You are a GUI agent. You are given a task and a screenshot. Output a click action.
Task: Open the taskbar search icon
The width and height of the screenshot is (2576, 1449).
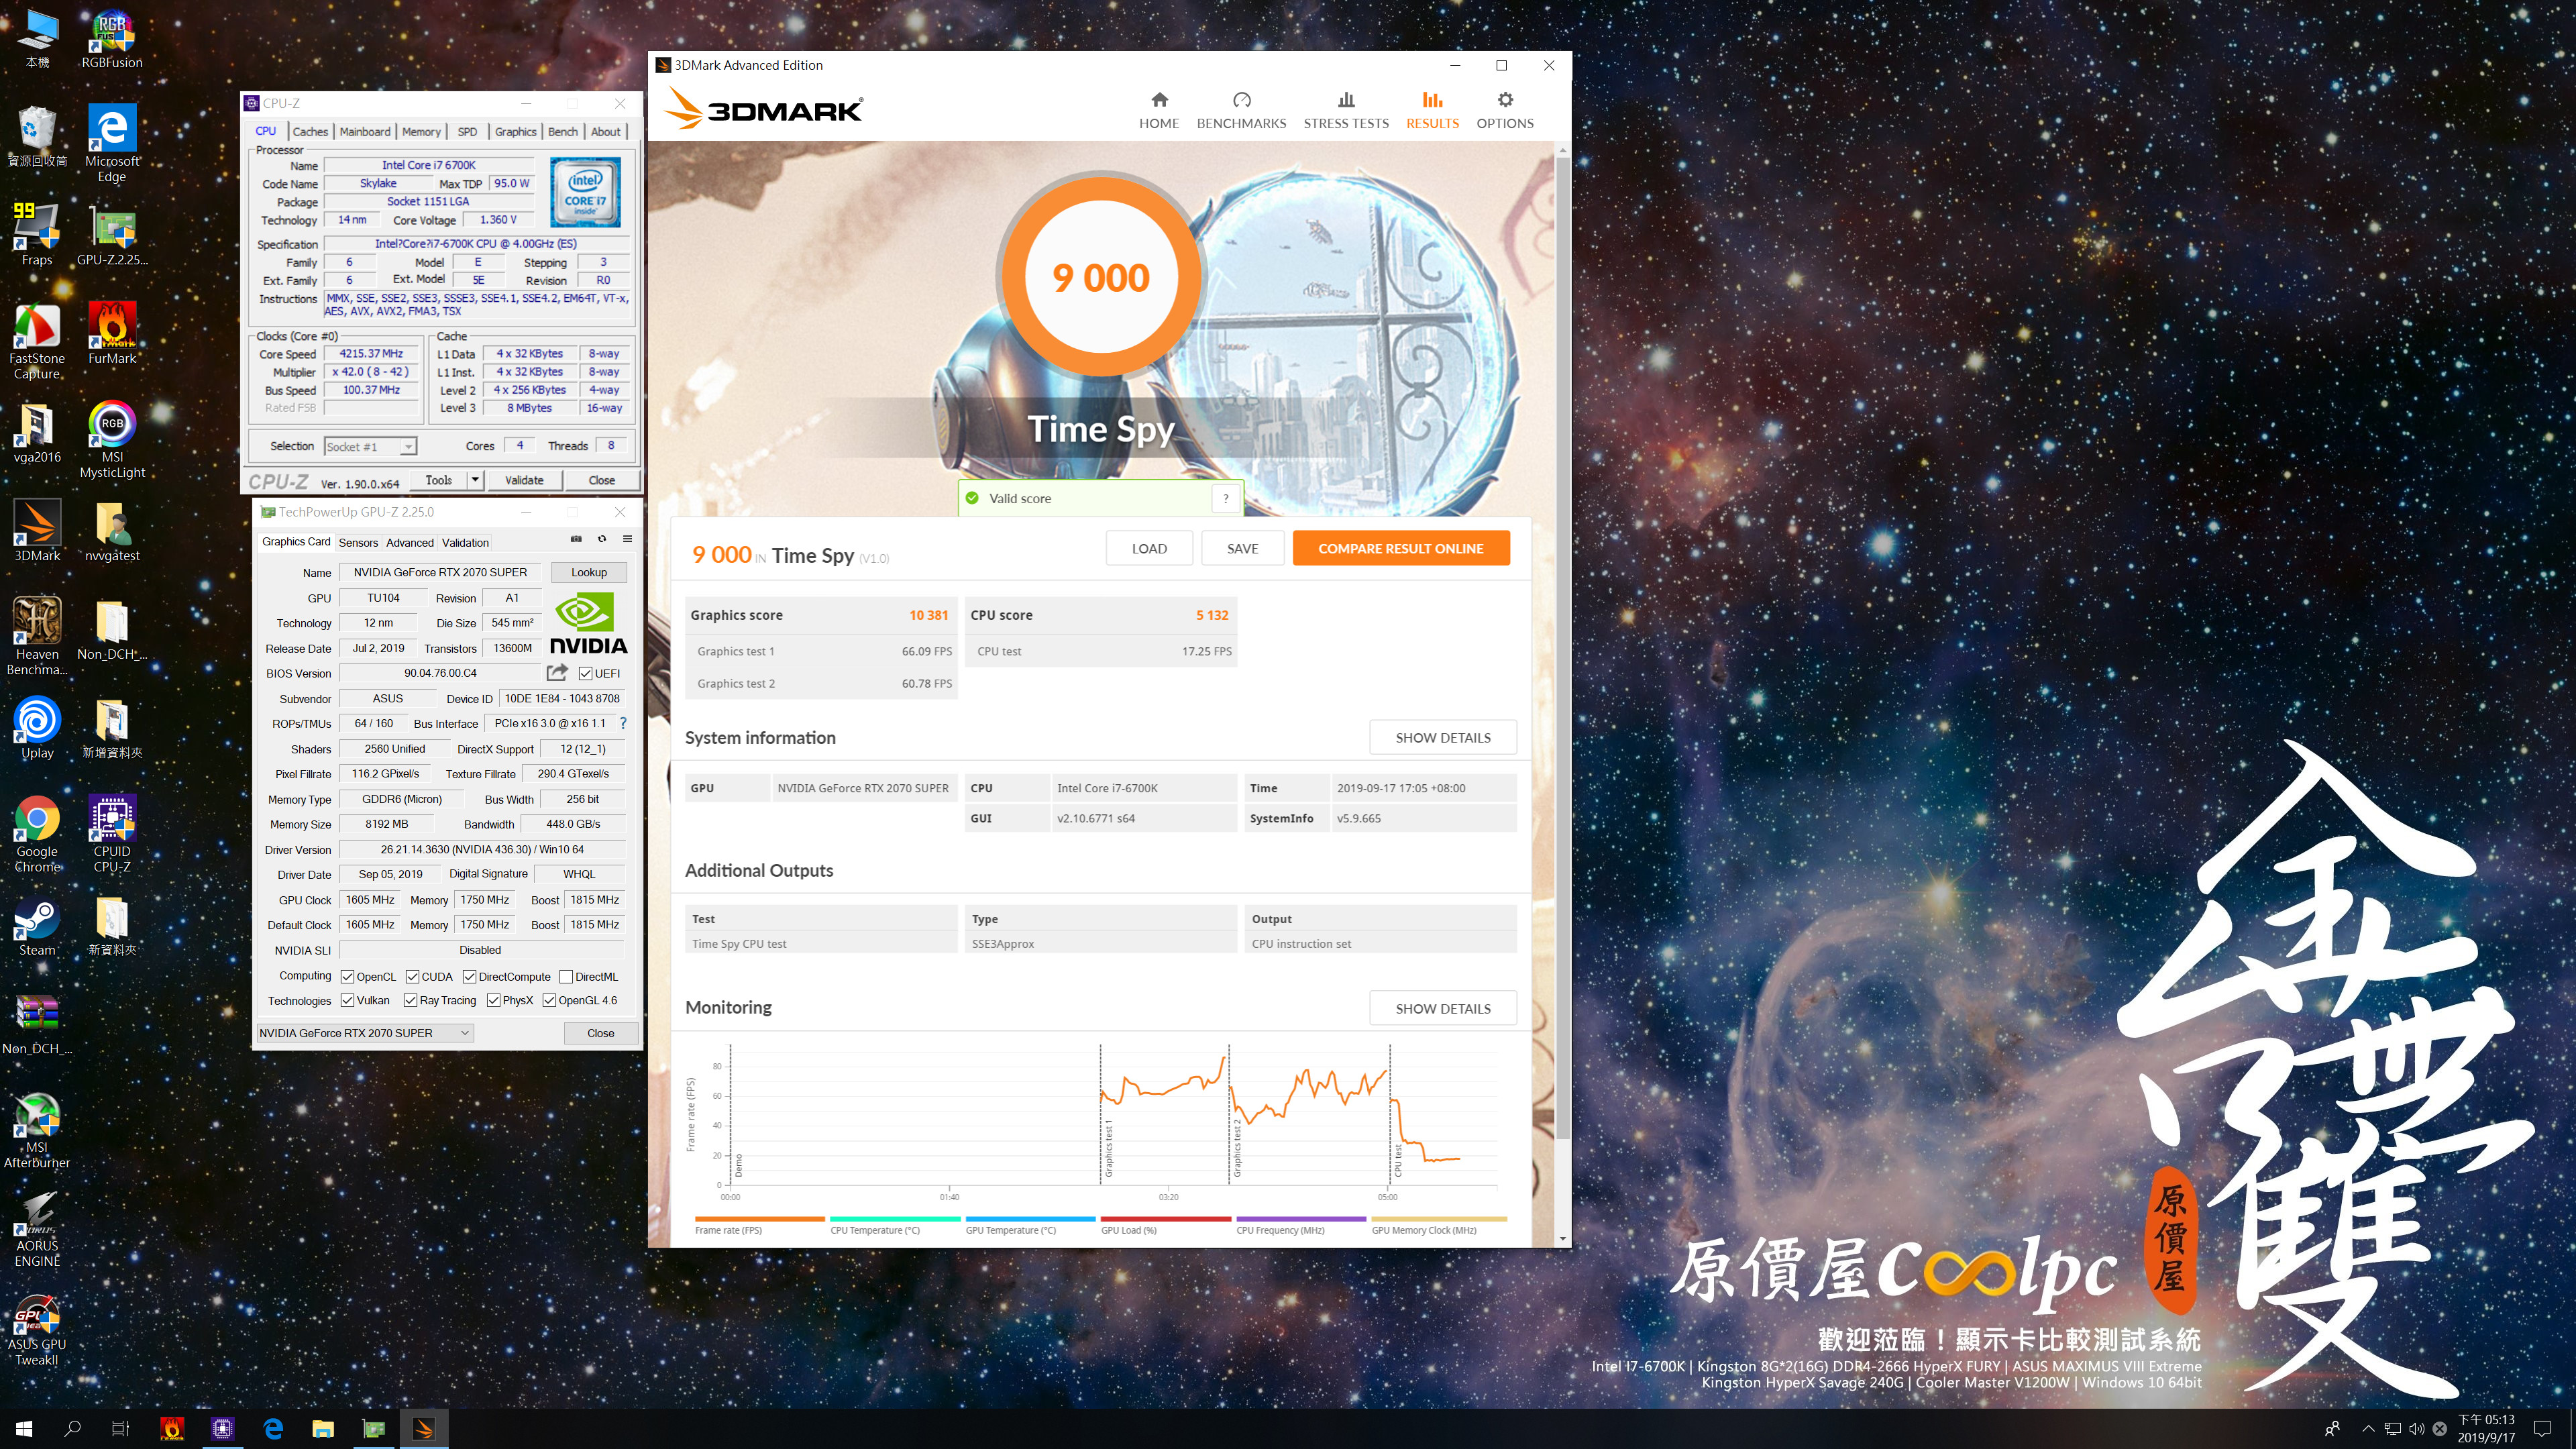(72, 1428)
